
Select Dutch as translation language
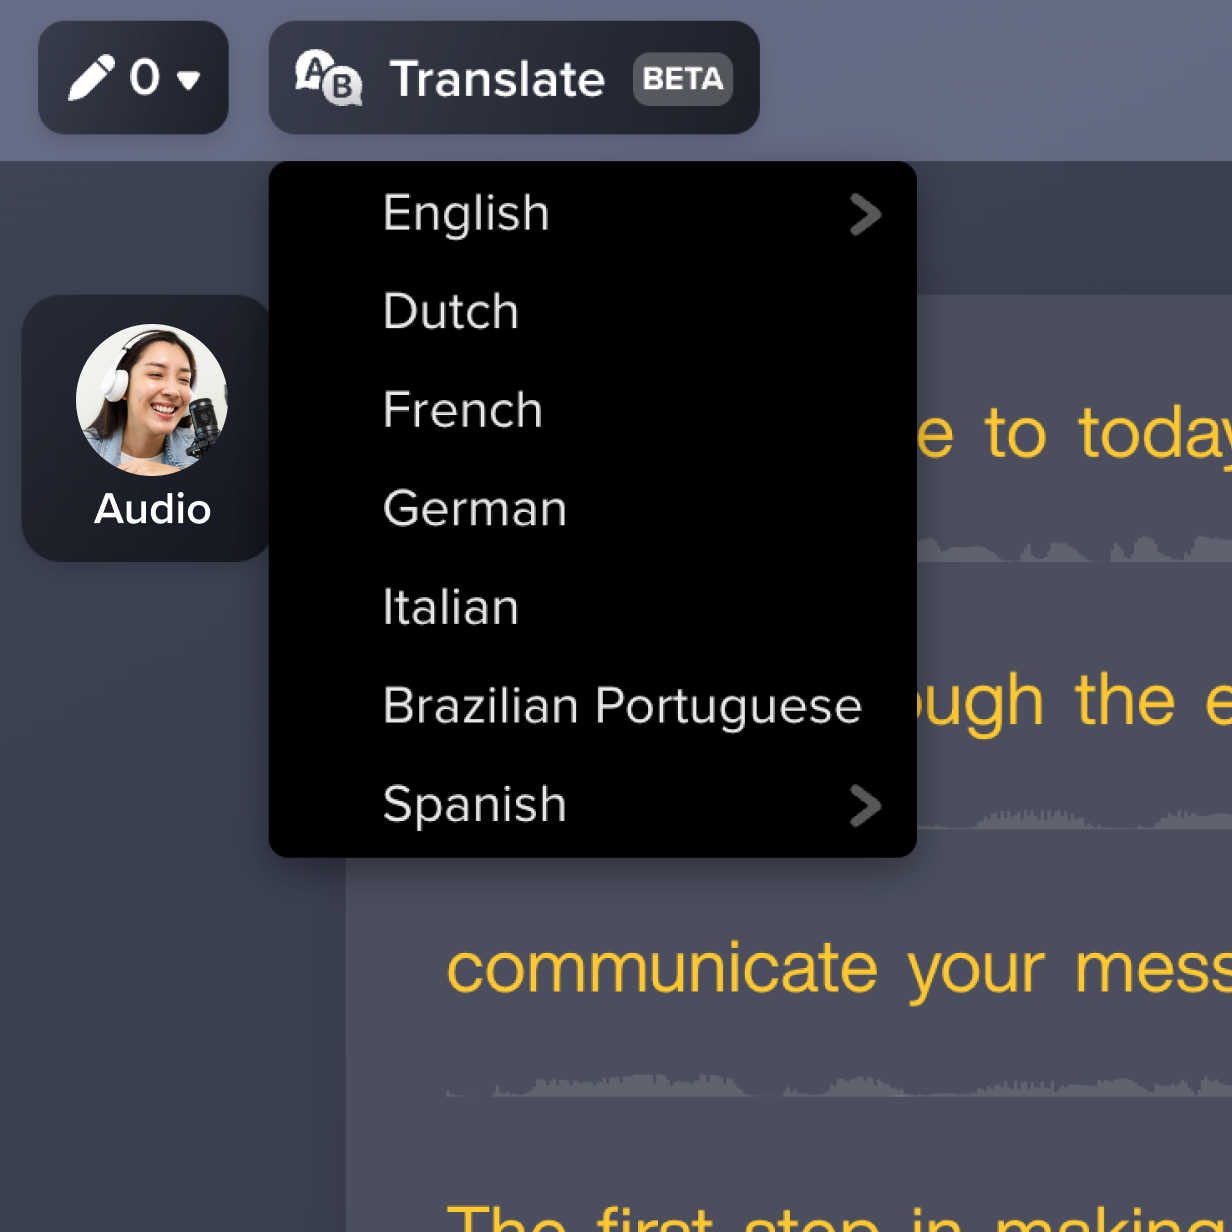tap(450, 311)
